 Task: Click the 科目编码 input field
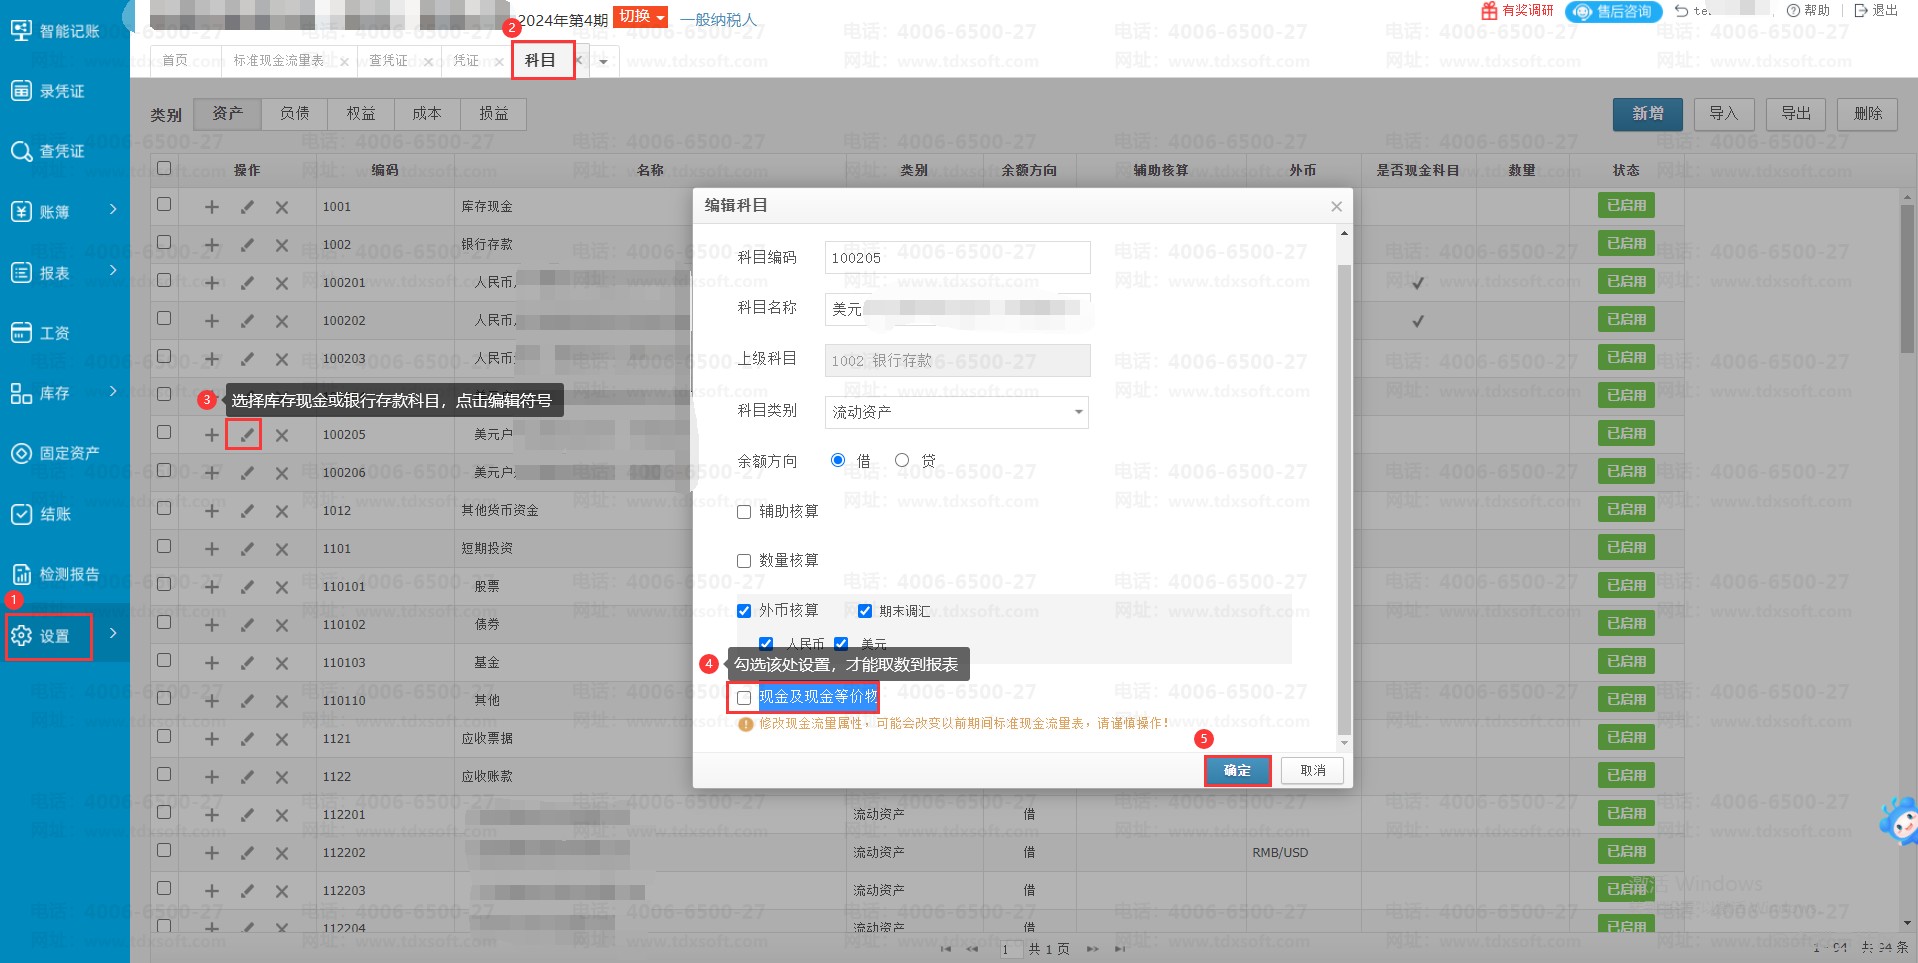(956, 258)
